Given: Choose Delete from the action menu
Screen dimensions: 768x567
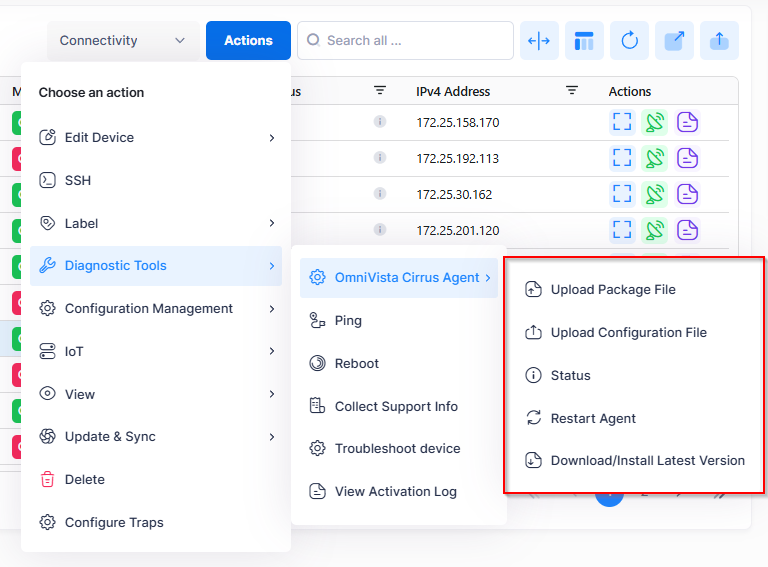Looking at the screenshot, I should coord(85,480).
